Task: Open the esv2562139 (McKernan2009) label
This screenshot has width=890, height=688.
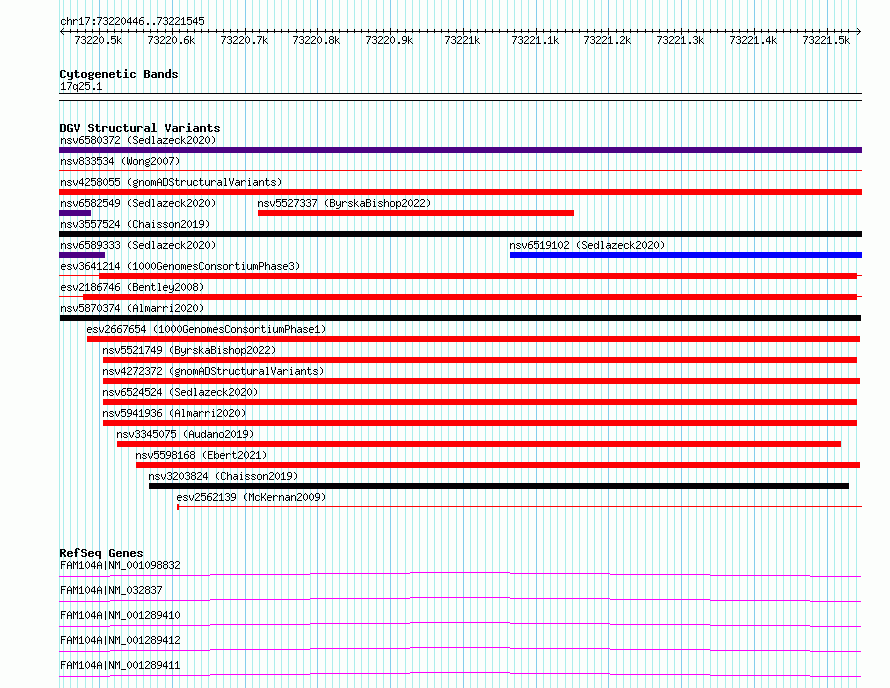Action: [x=251, y=497]
